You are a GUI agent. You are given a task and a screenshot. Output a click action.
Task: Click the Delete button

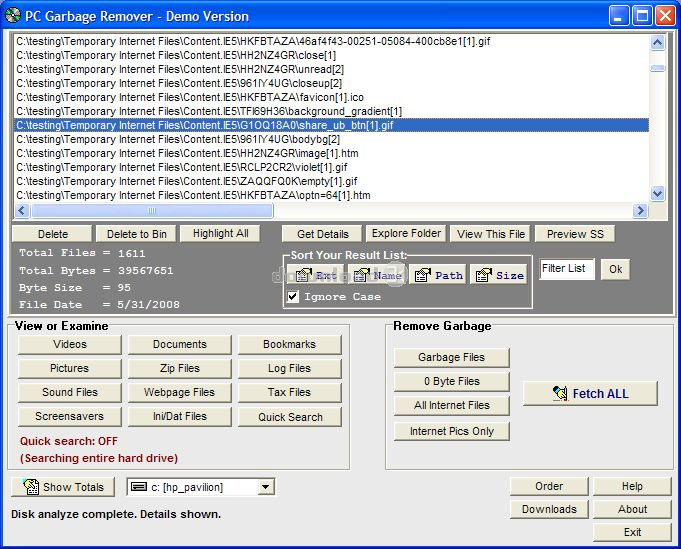click(x=52, y=234)
